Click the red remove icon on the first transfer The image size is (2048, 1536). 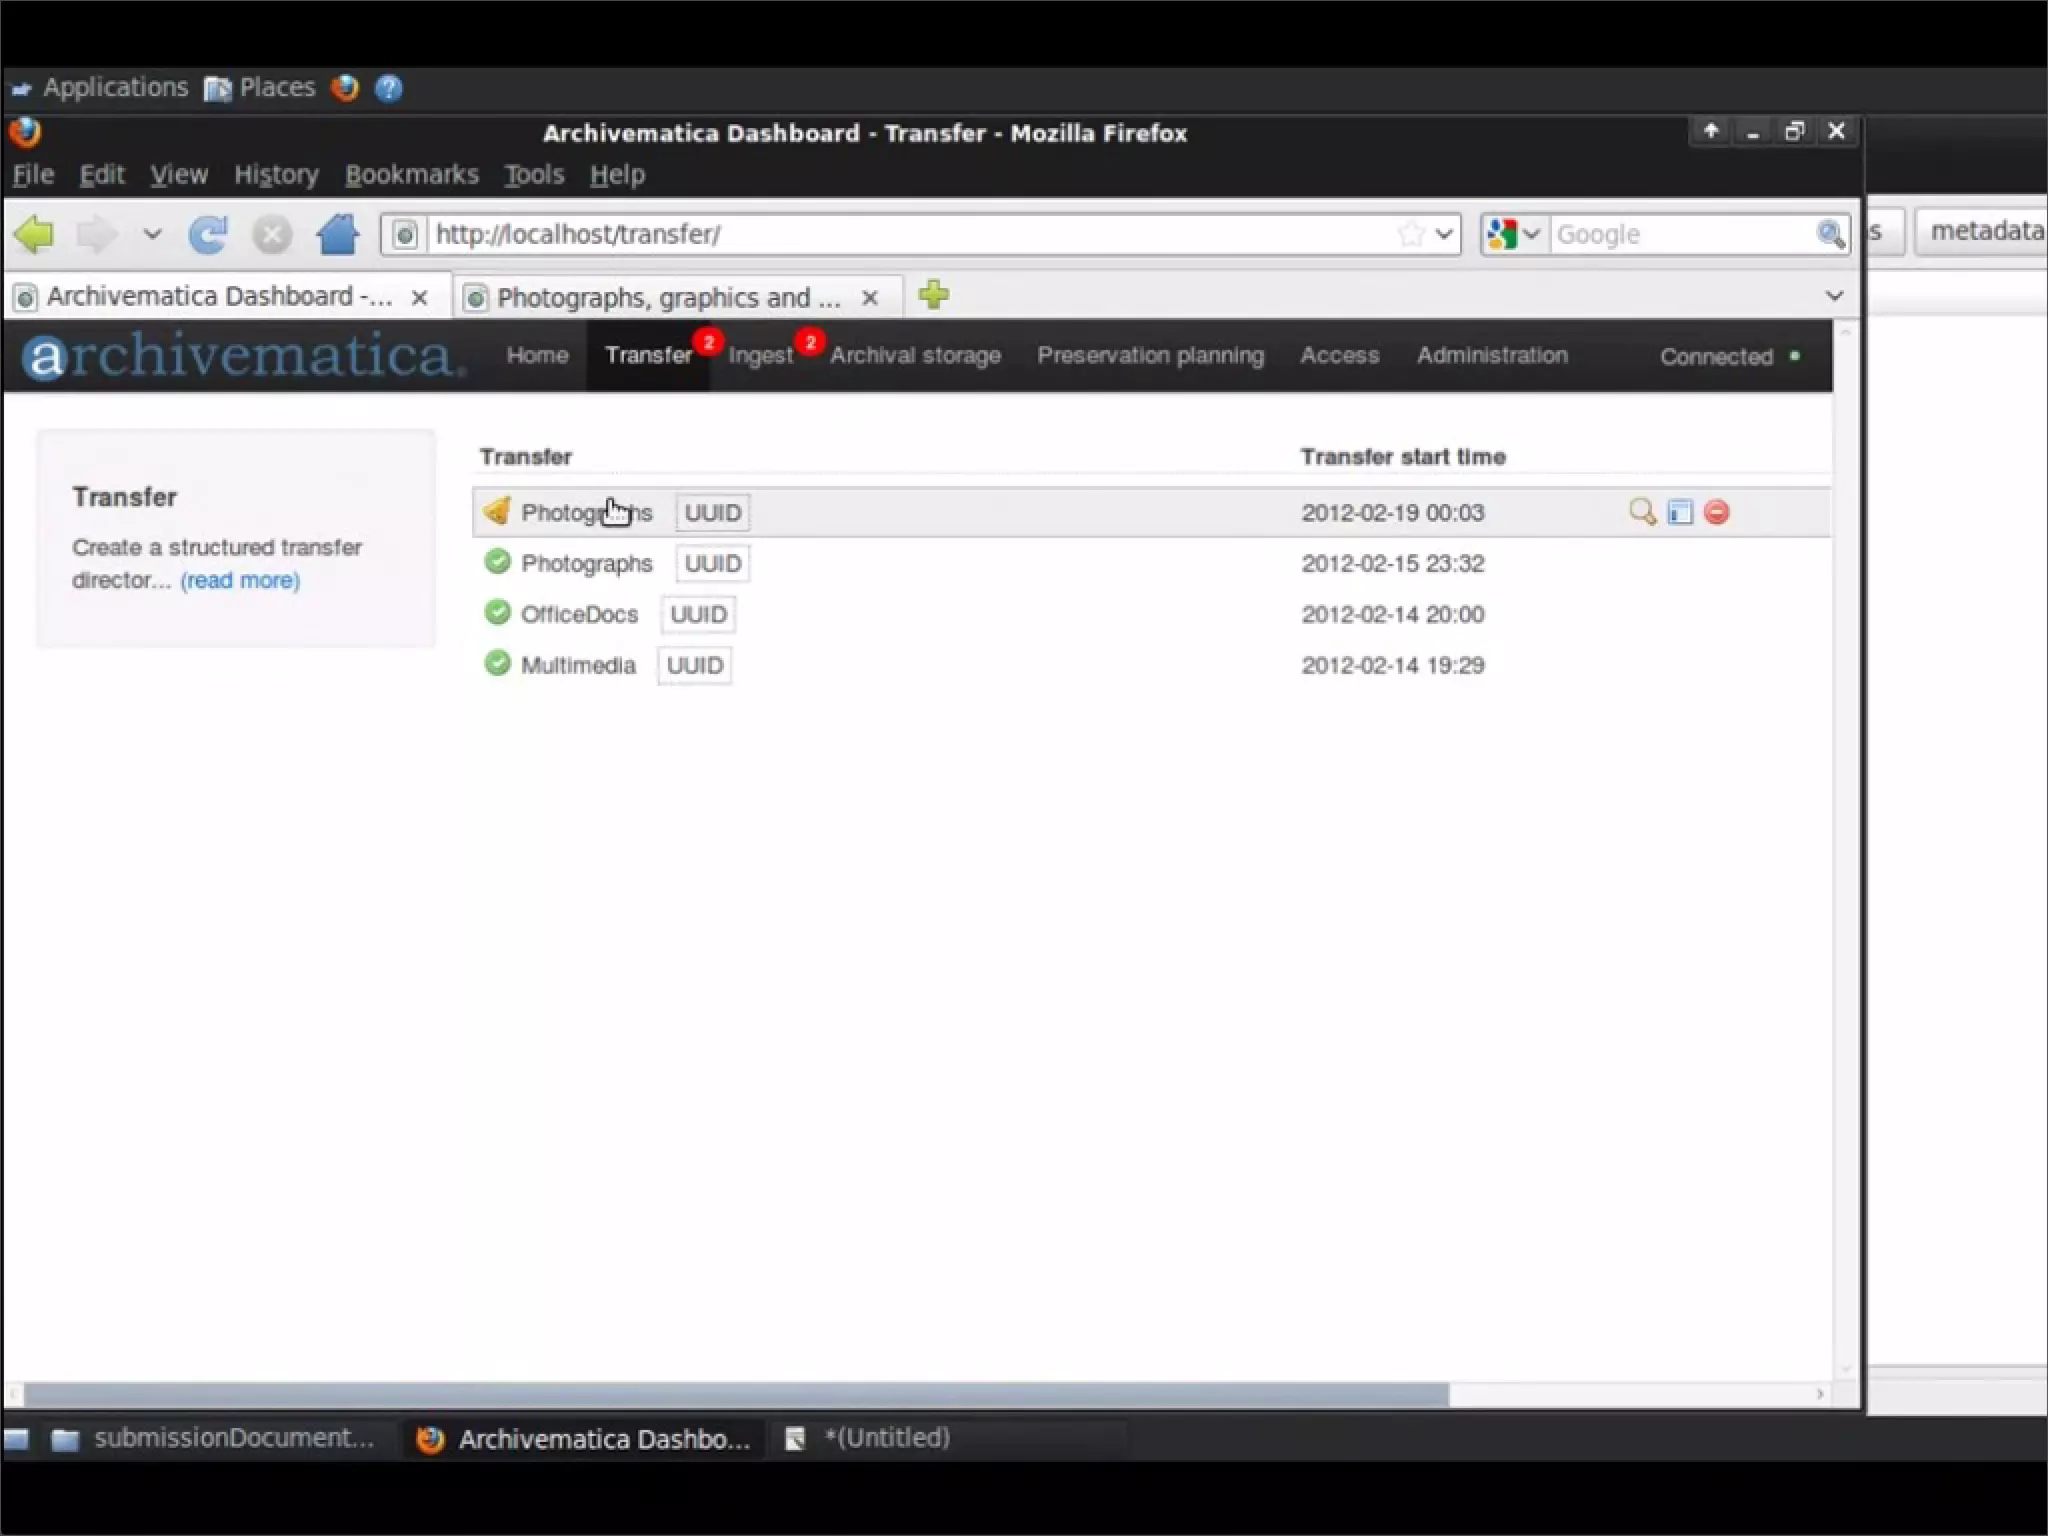(1717, 512)
